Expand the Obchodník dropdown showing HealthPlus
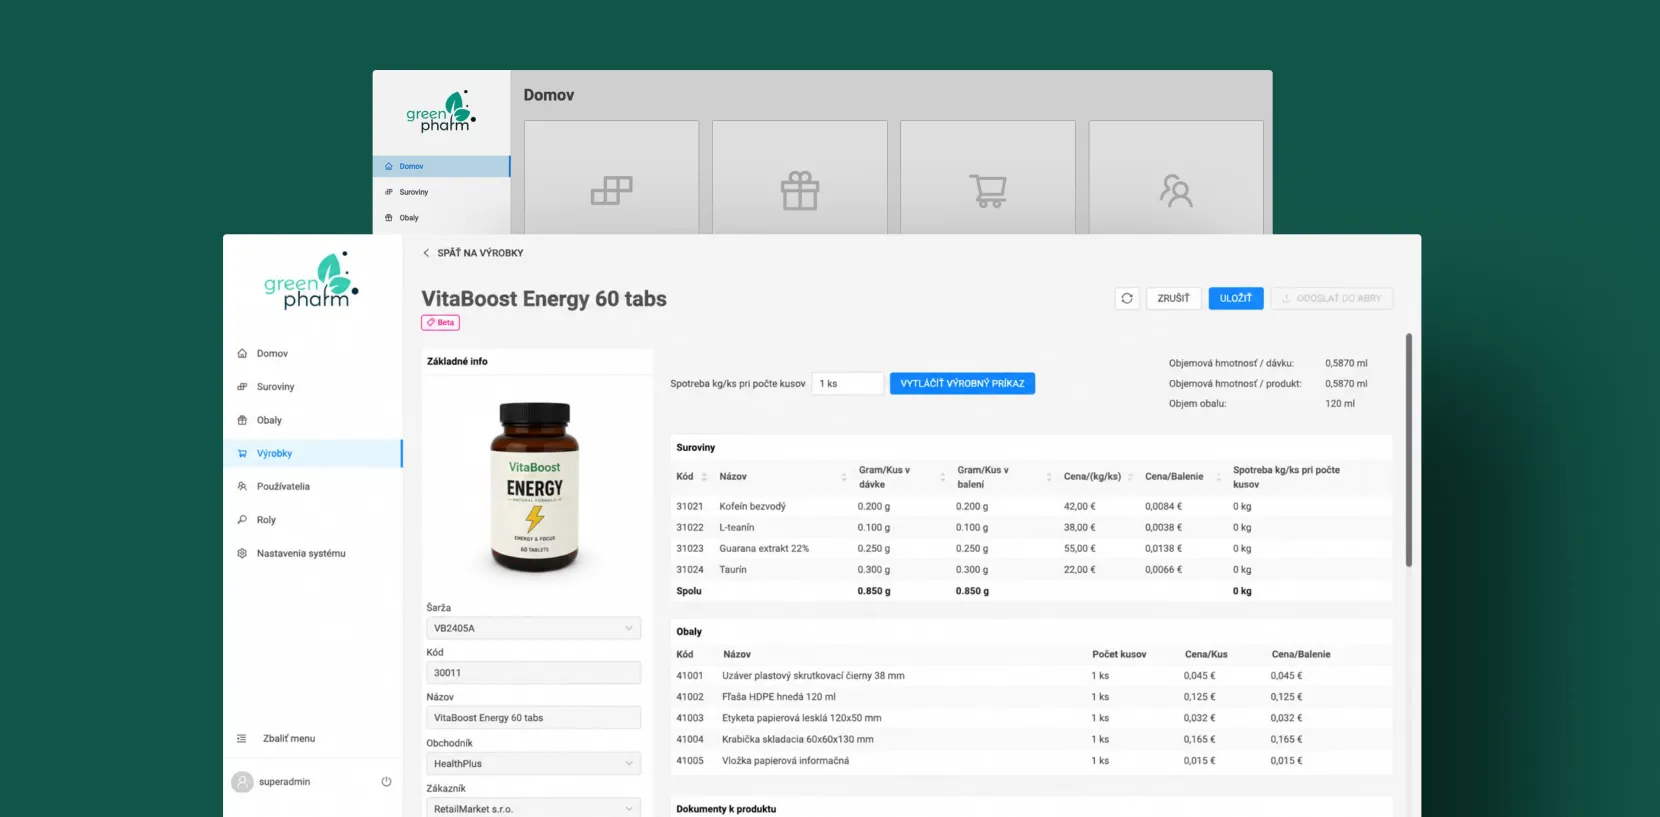The height and width of the screenshot is (817, 1660). coord(533,763)
